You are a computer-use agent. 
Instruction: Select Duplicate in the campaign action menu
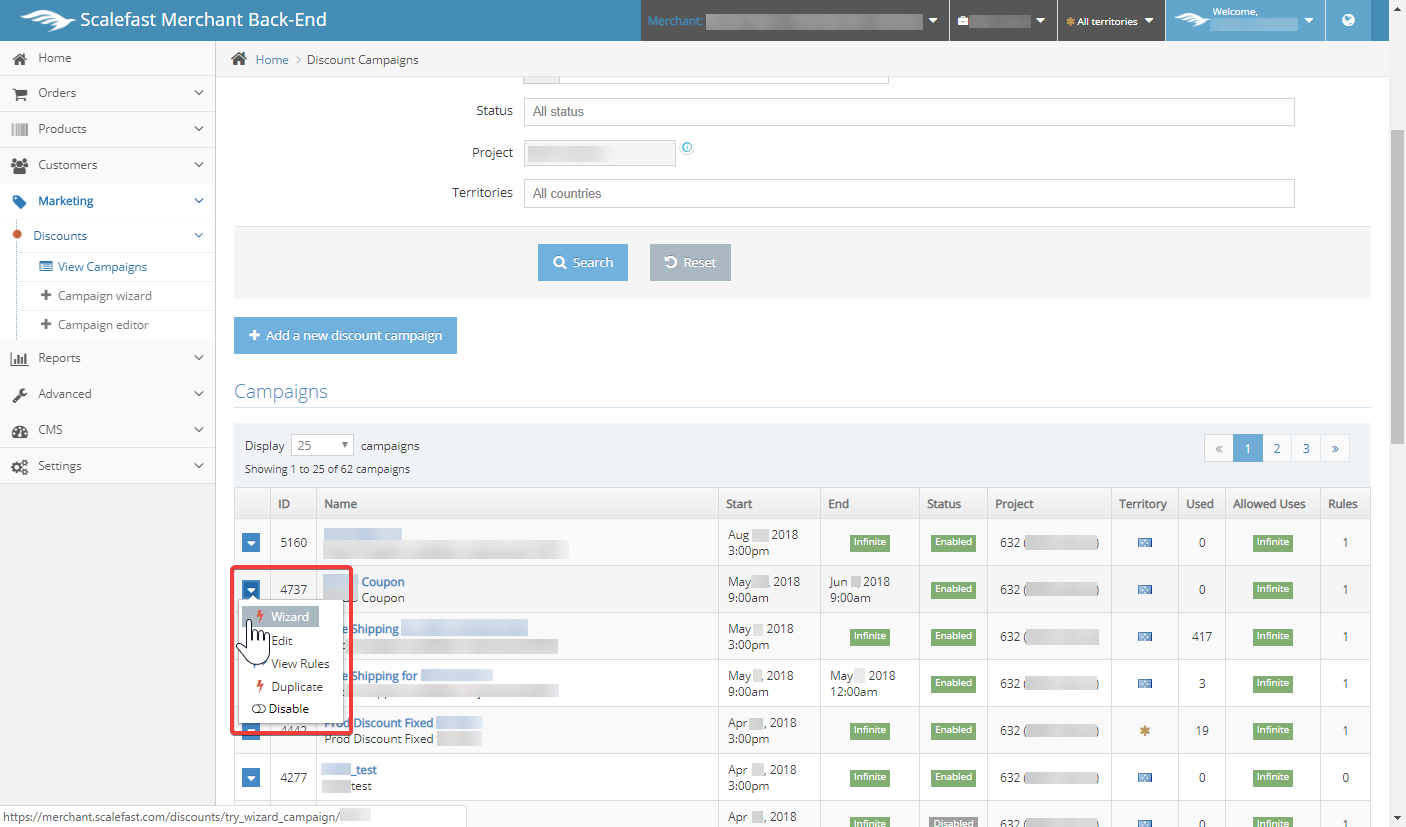click(x=296, y=687)
